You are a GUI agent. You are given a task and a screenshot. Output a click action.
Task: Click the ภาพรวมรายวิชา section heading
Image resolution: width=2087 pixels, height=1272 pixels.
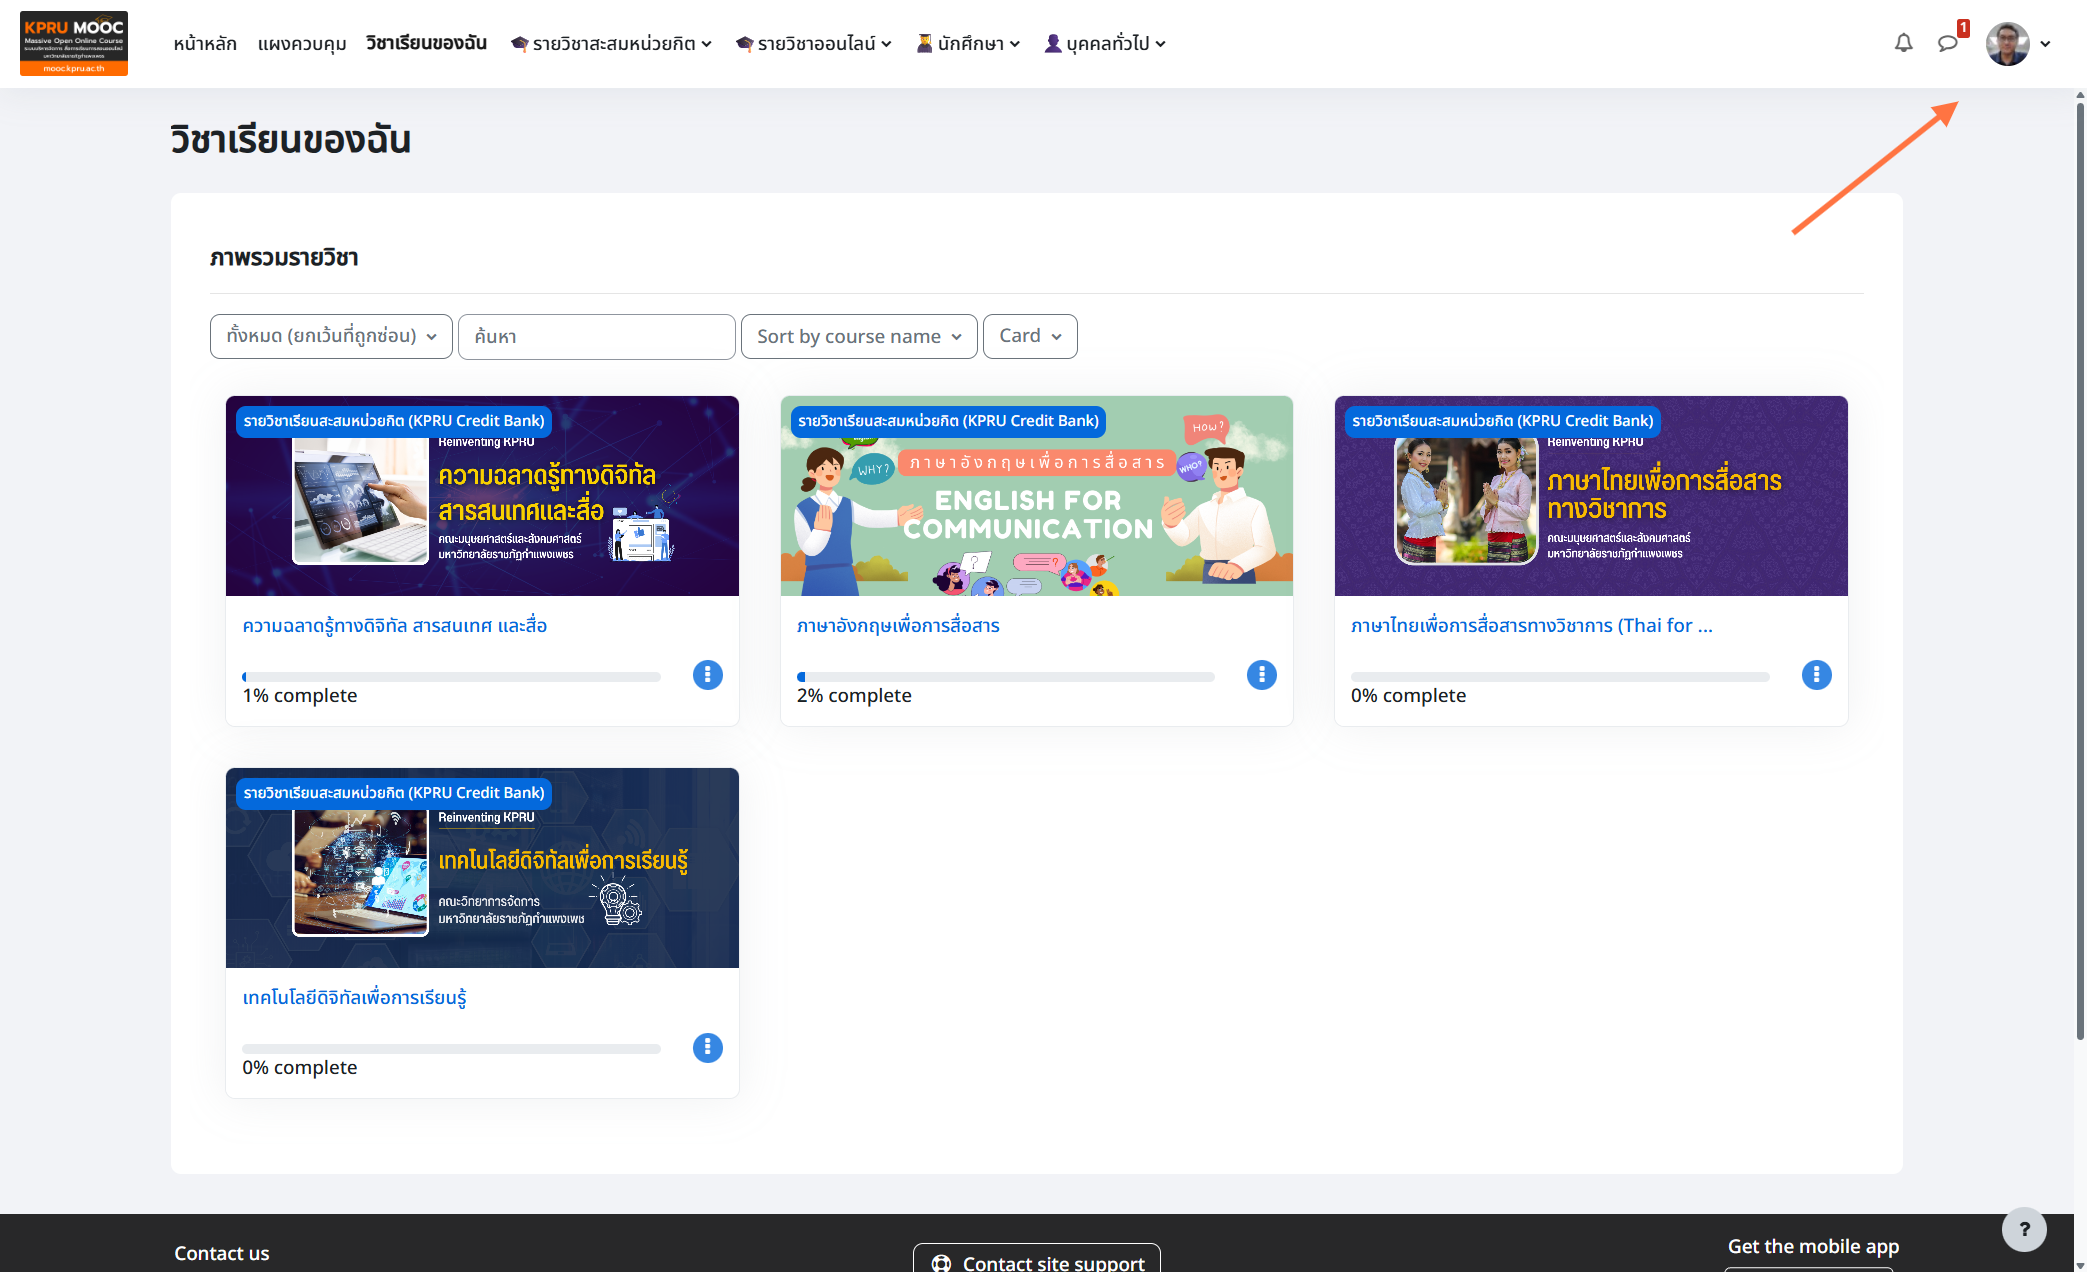point(284,258)
